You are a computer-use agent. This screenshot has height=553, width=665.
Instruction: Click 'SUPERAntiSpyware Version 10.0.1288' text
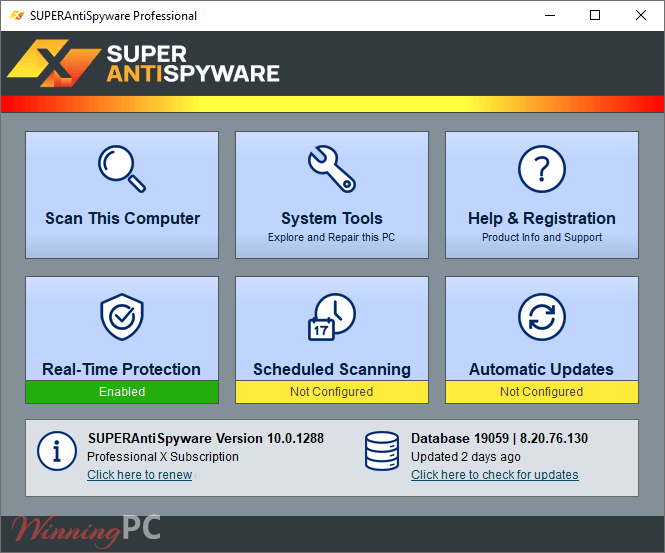point(206,438)
